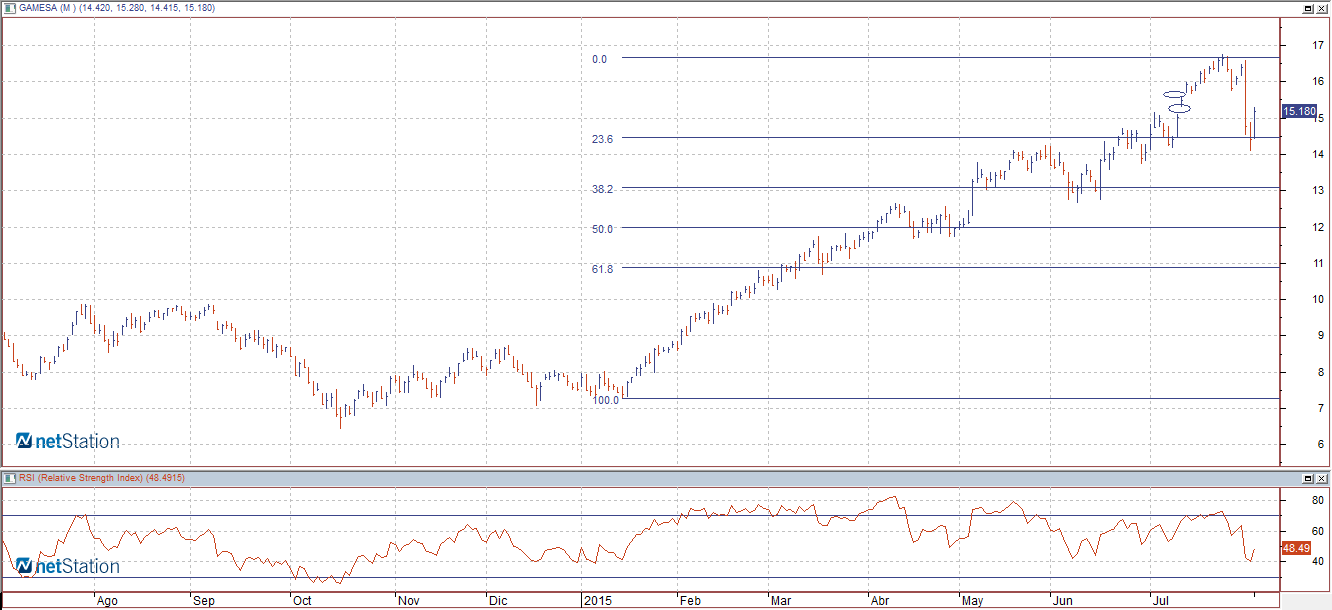This screenshot has height=610, width=1332.
Task: Select the 38.2 Fibonacci retracement level label
Action: pos(602,189)
